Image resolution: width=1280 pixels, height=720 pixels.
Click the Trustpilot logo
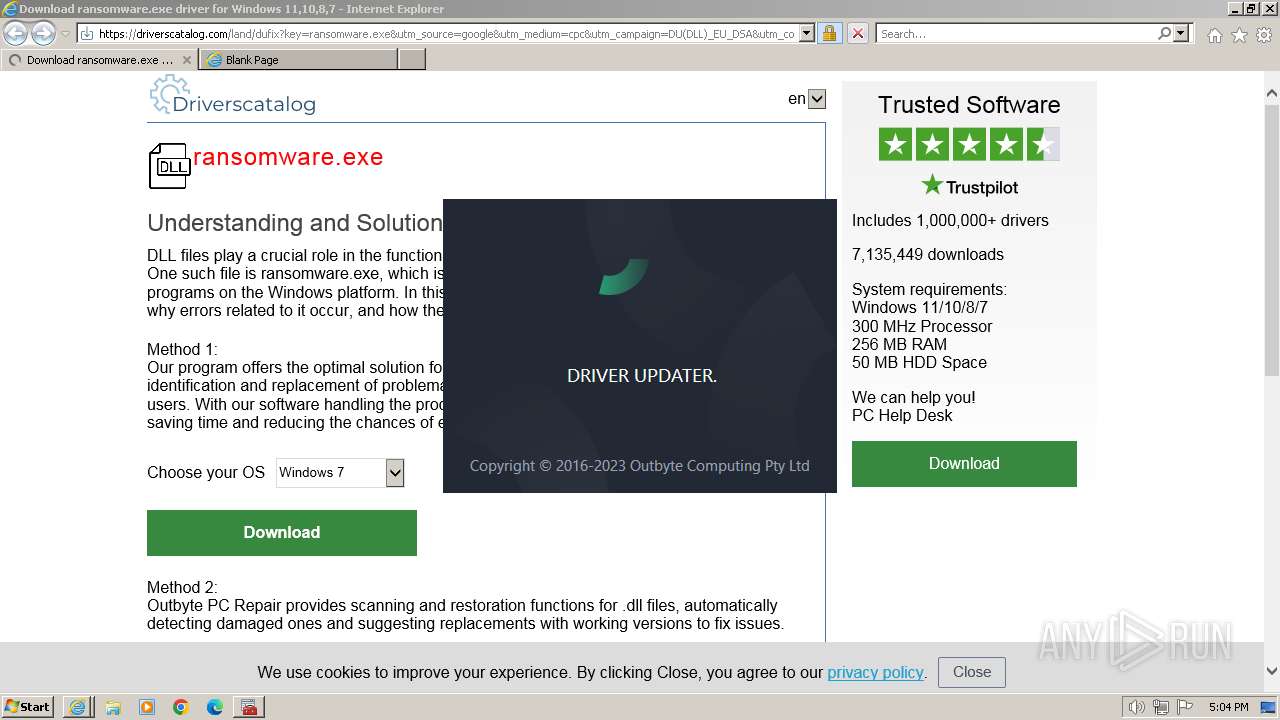(x=970, y=186)
